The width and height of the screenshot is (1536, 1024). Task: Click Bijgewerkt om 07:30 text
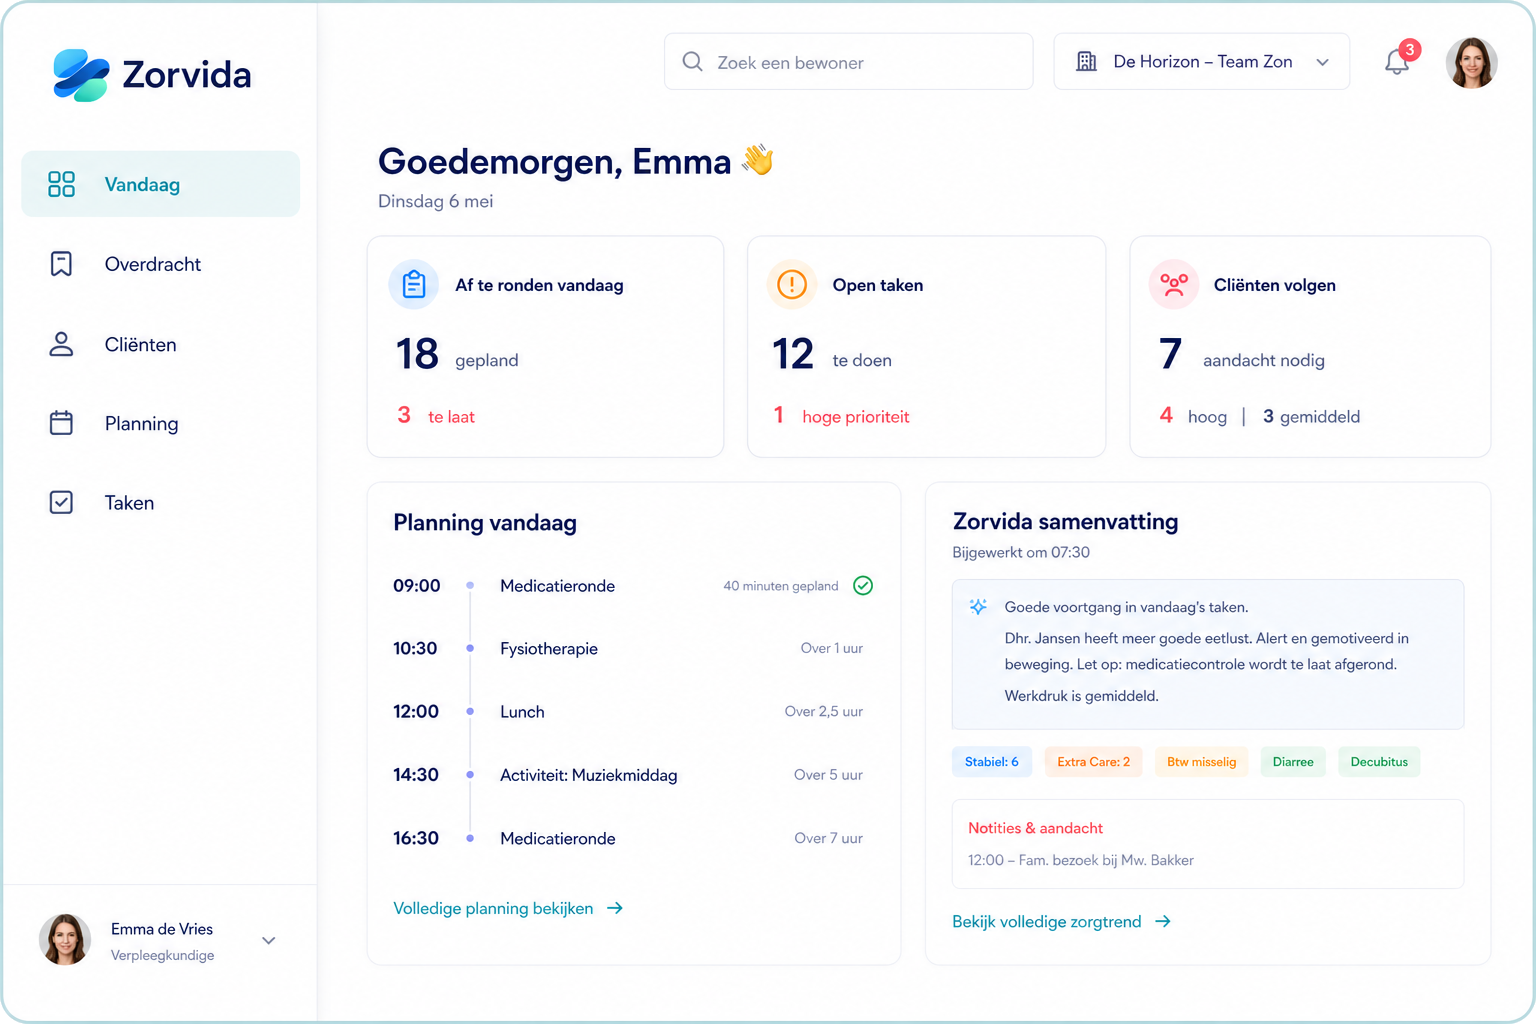tap(1021, 552)
